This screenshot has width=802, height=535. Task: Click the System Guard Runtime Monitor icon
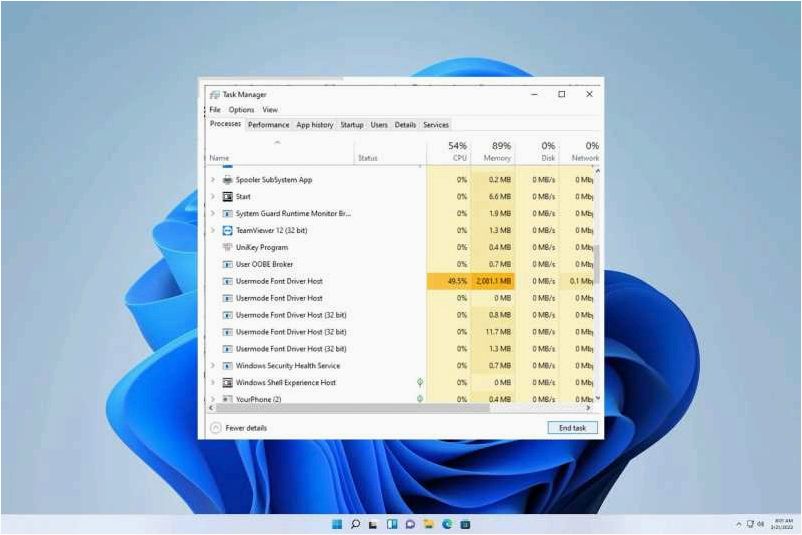(x=228, y=214)
